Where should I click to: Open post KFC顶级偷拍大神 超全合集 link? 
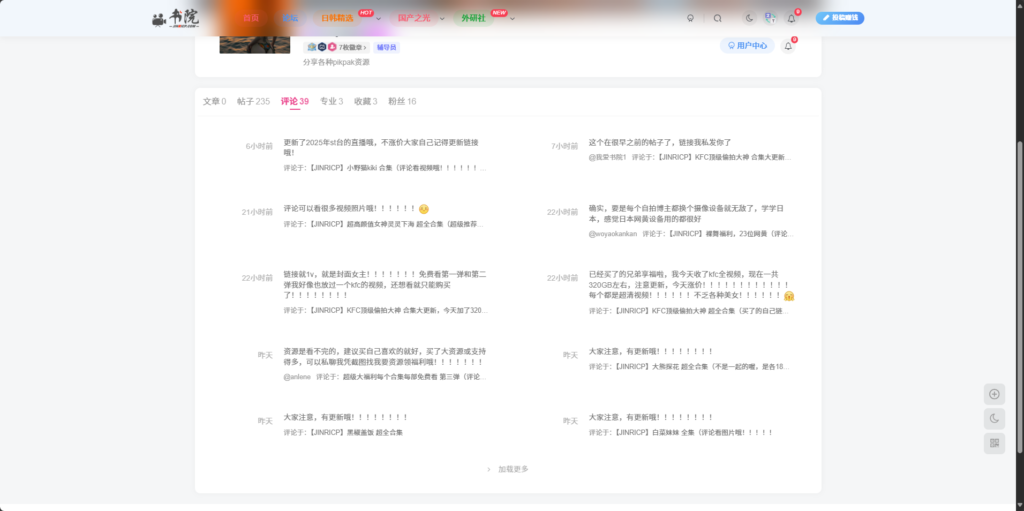pyautogui.click(x=703, y=311)
